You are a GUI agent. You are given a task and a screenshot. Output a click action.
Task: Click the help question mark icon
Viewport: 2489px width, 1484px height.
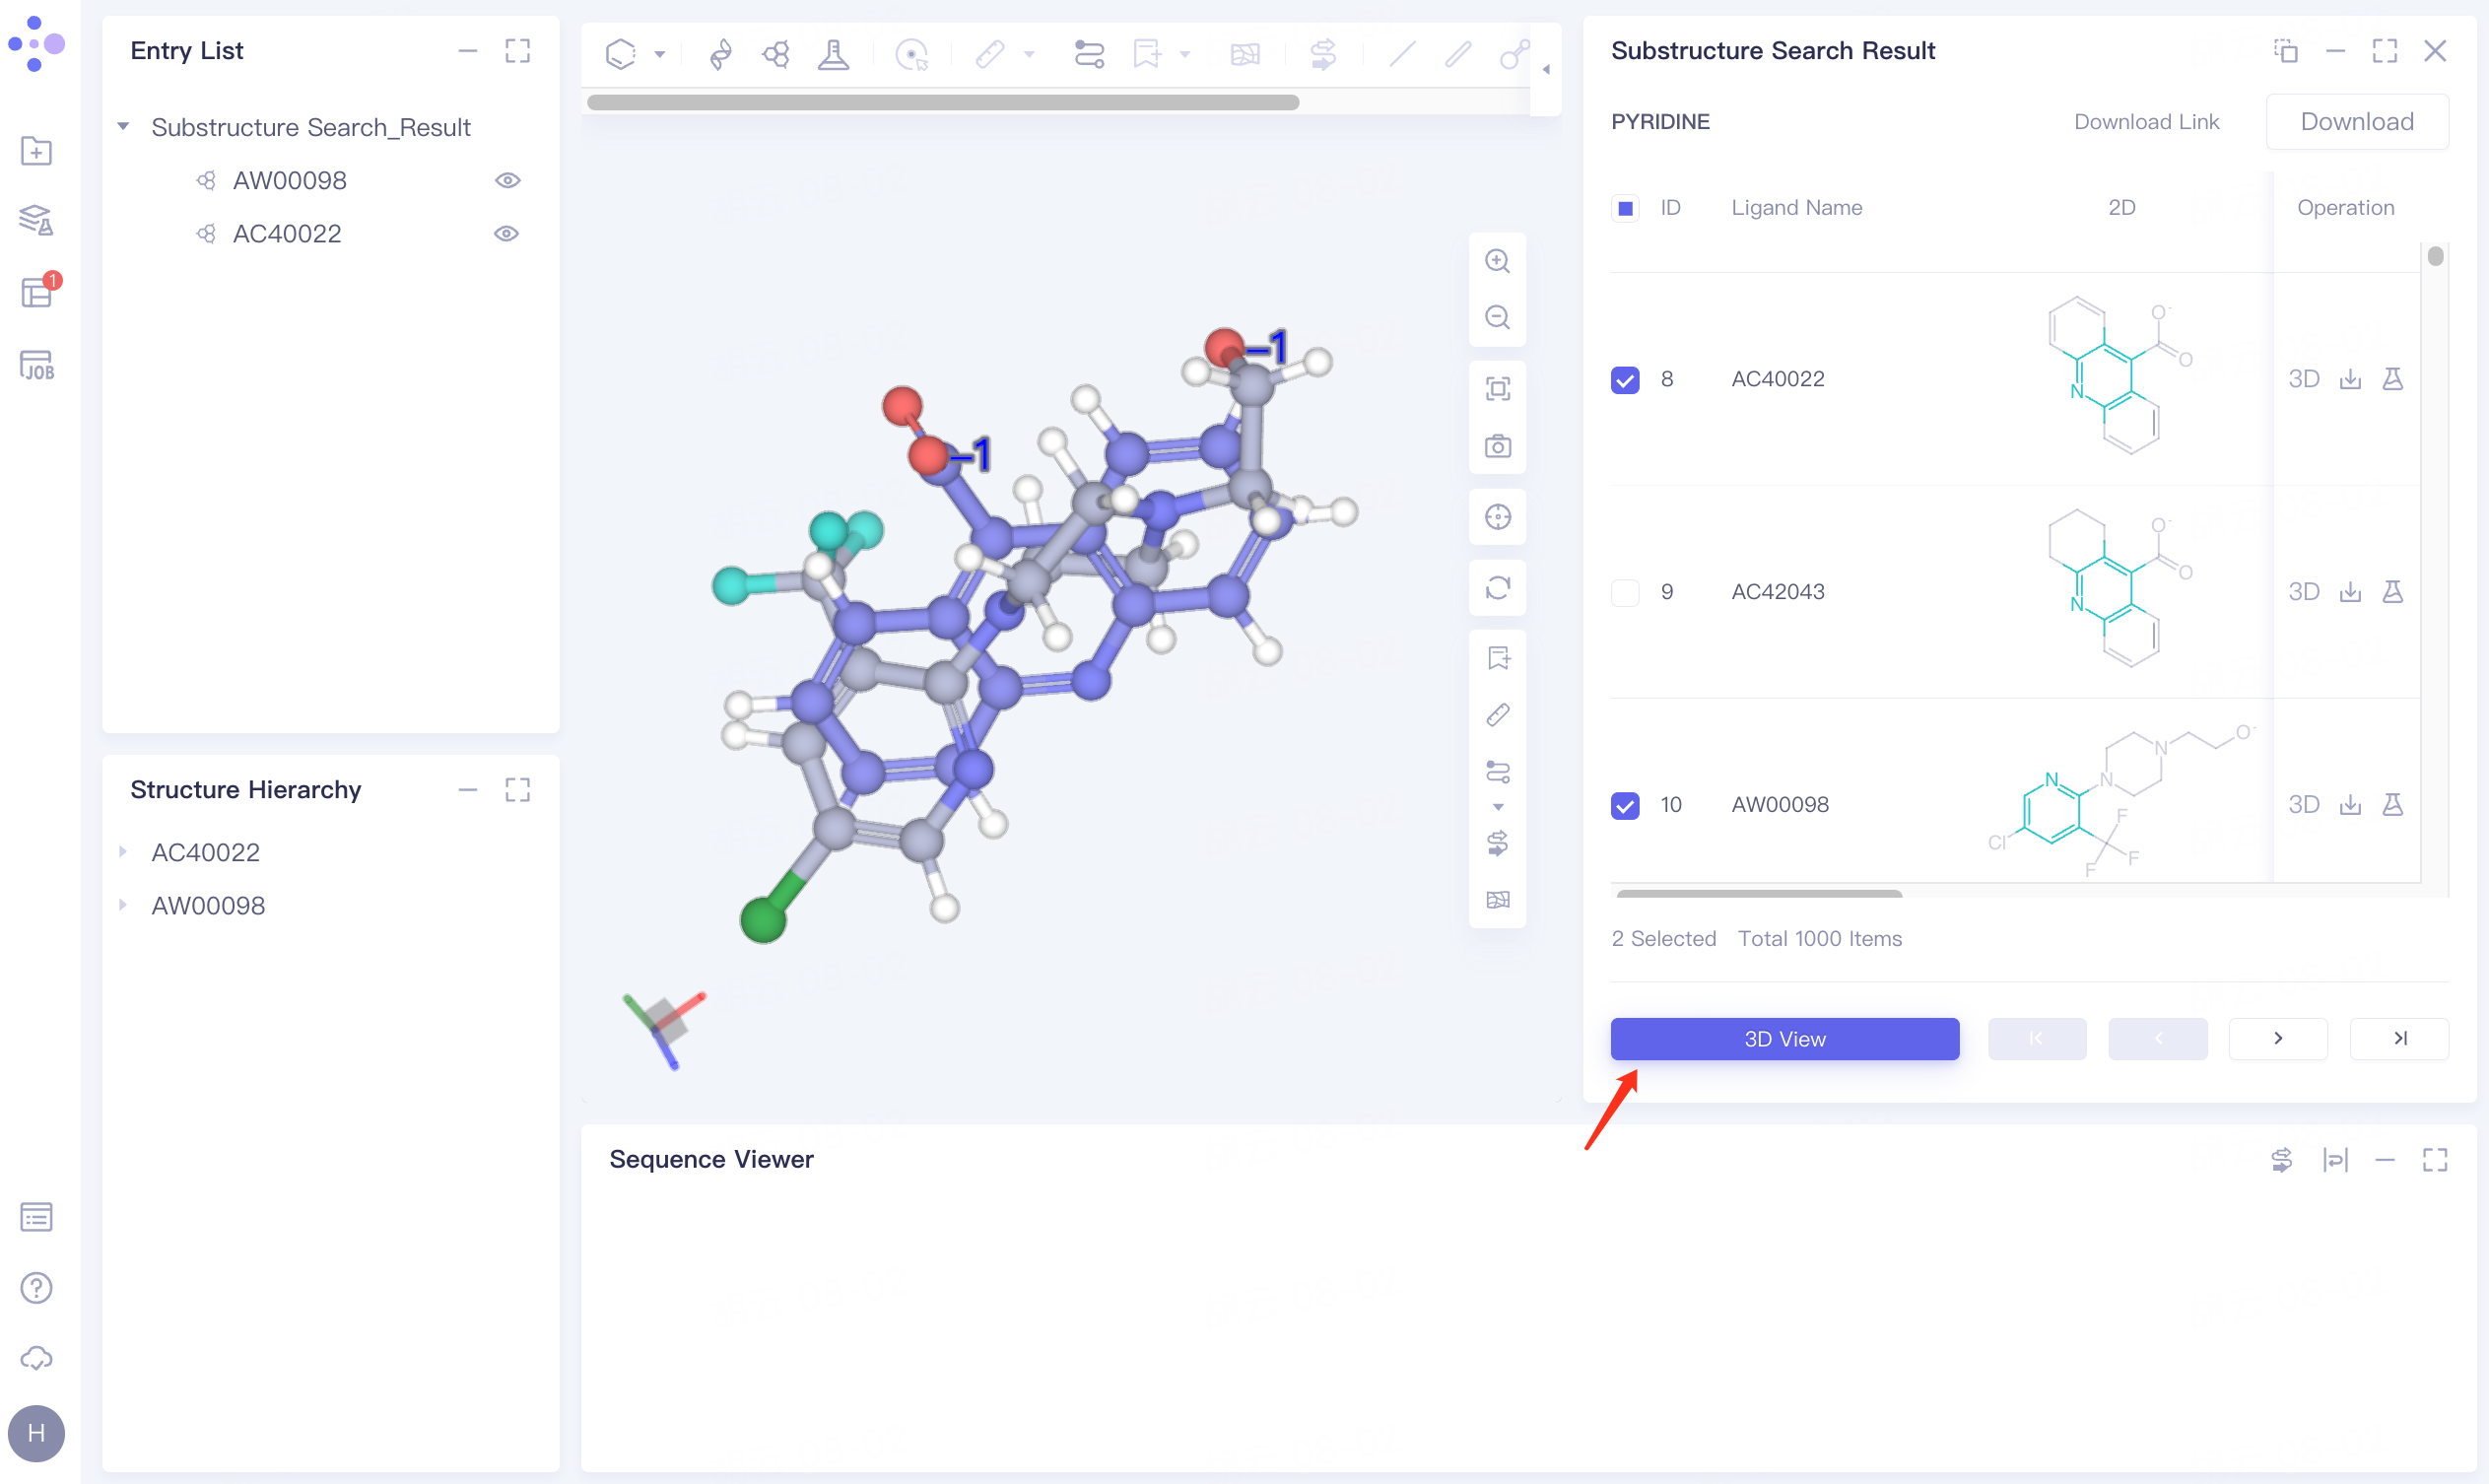click(36, 1287)
